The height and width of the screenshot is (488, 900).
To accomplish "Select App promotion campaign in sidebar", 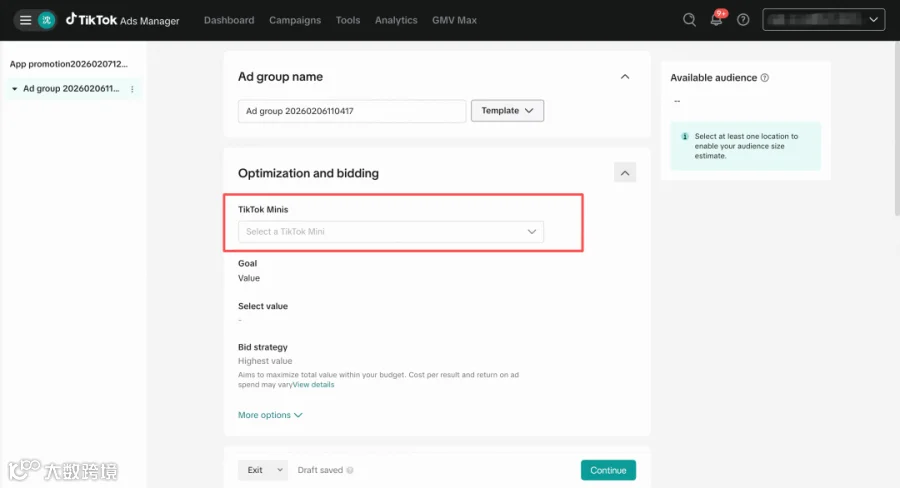I will [68, 64].
